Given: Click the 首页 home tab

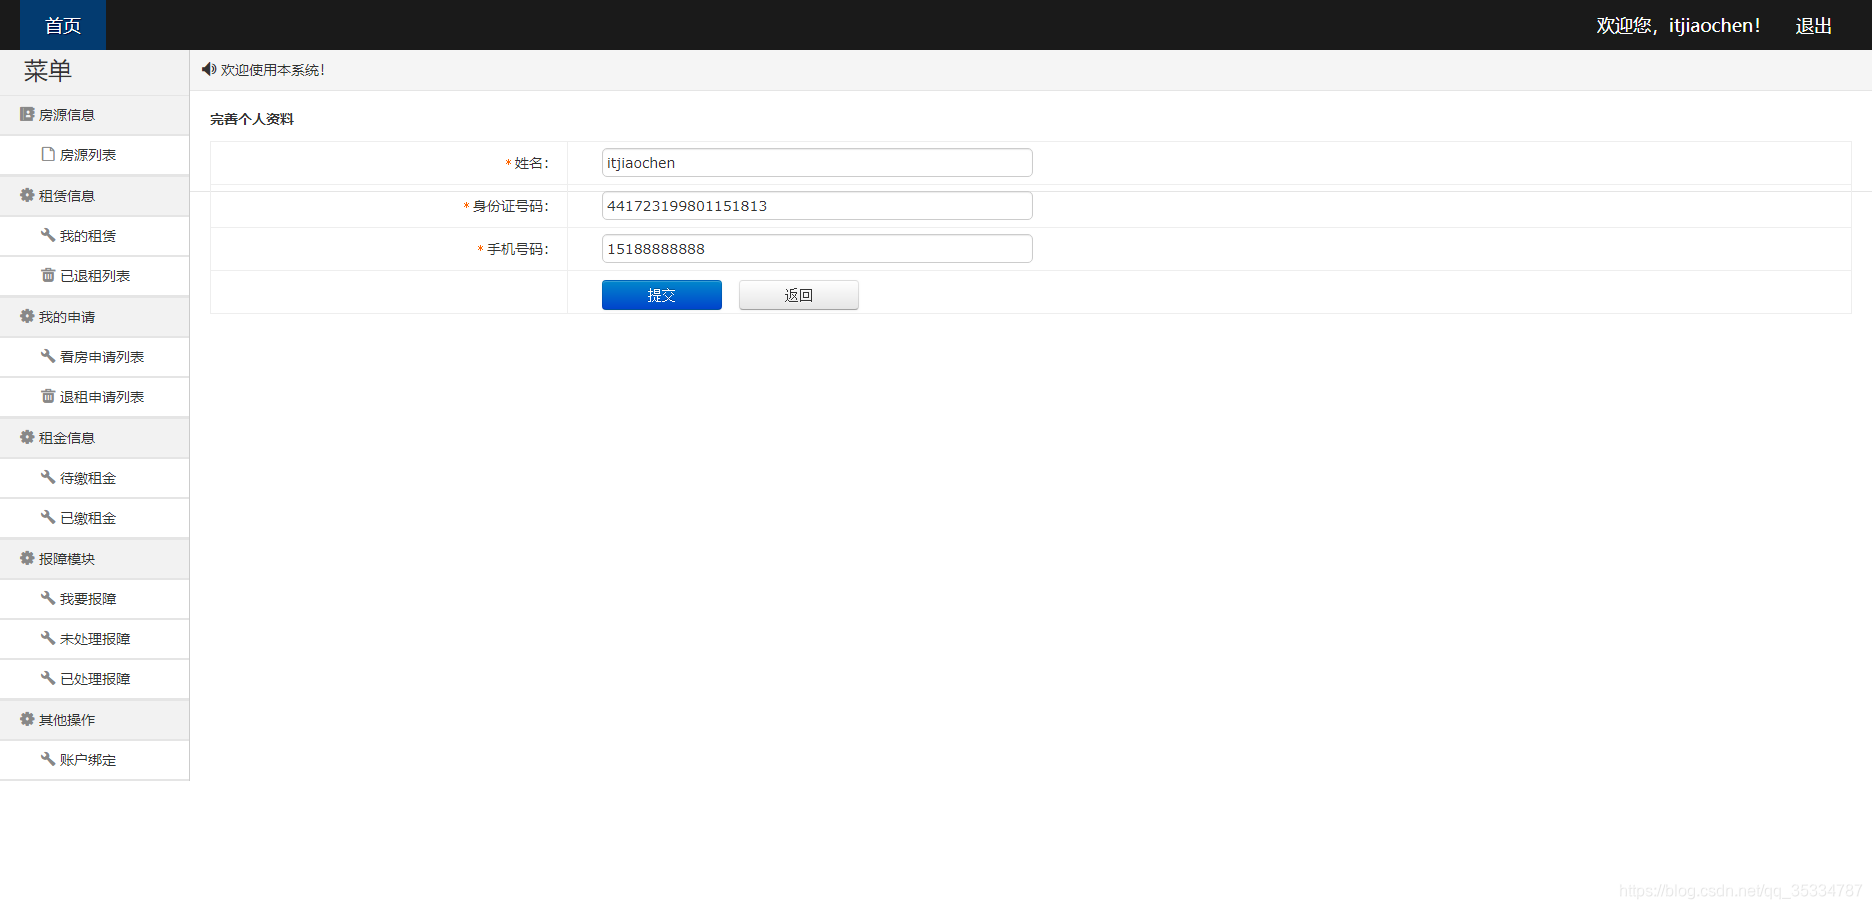Looking at the screenshot, I should click(x=63, y=25).
